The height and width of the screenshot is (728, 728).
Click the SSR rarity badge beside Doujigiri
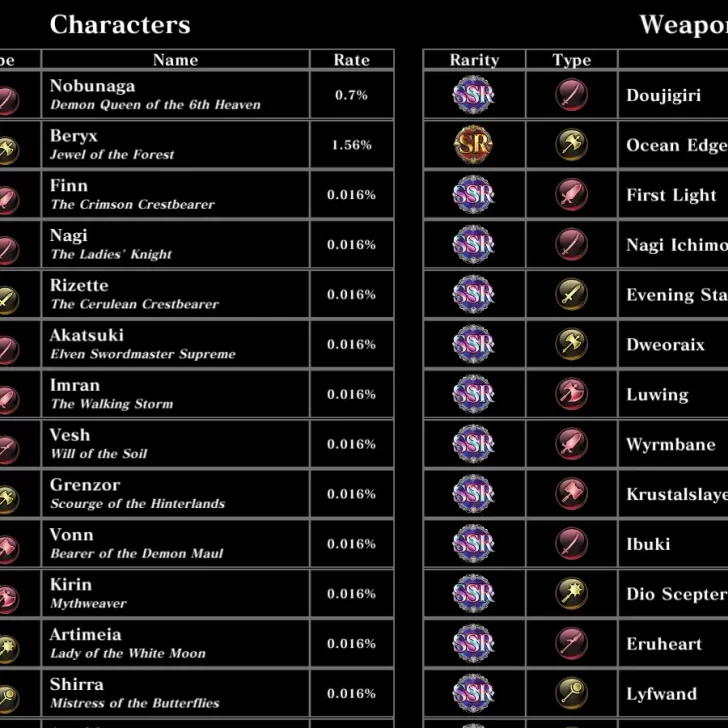point(474,96)
